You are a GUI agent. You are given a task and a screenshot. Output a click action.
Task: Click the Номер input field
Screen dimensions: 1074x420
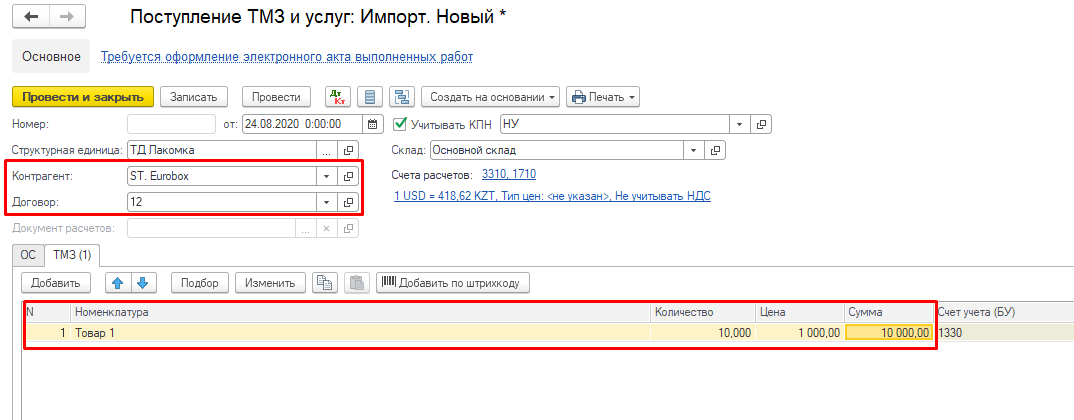point(171,125)
